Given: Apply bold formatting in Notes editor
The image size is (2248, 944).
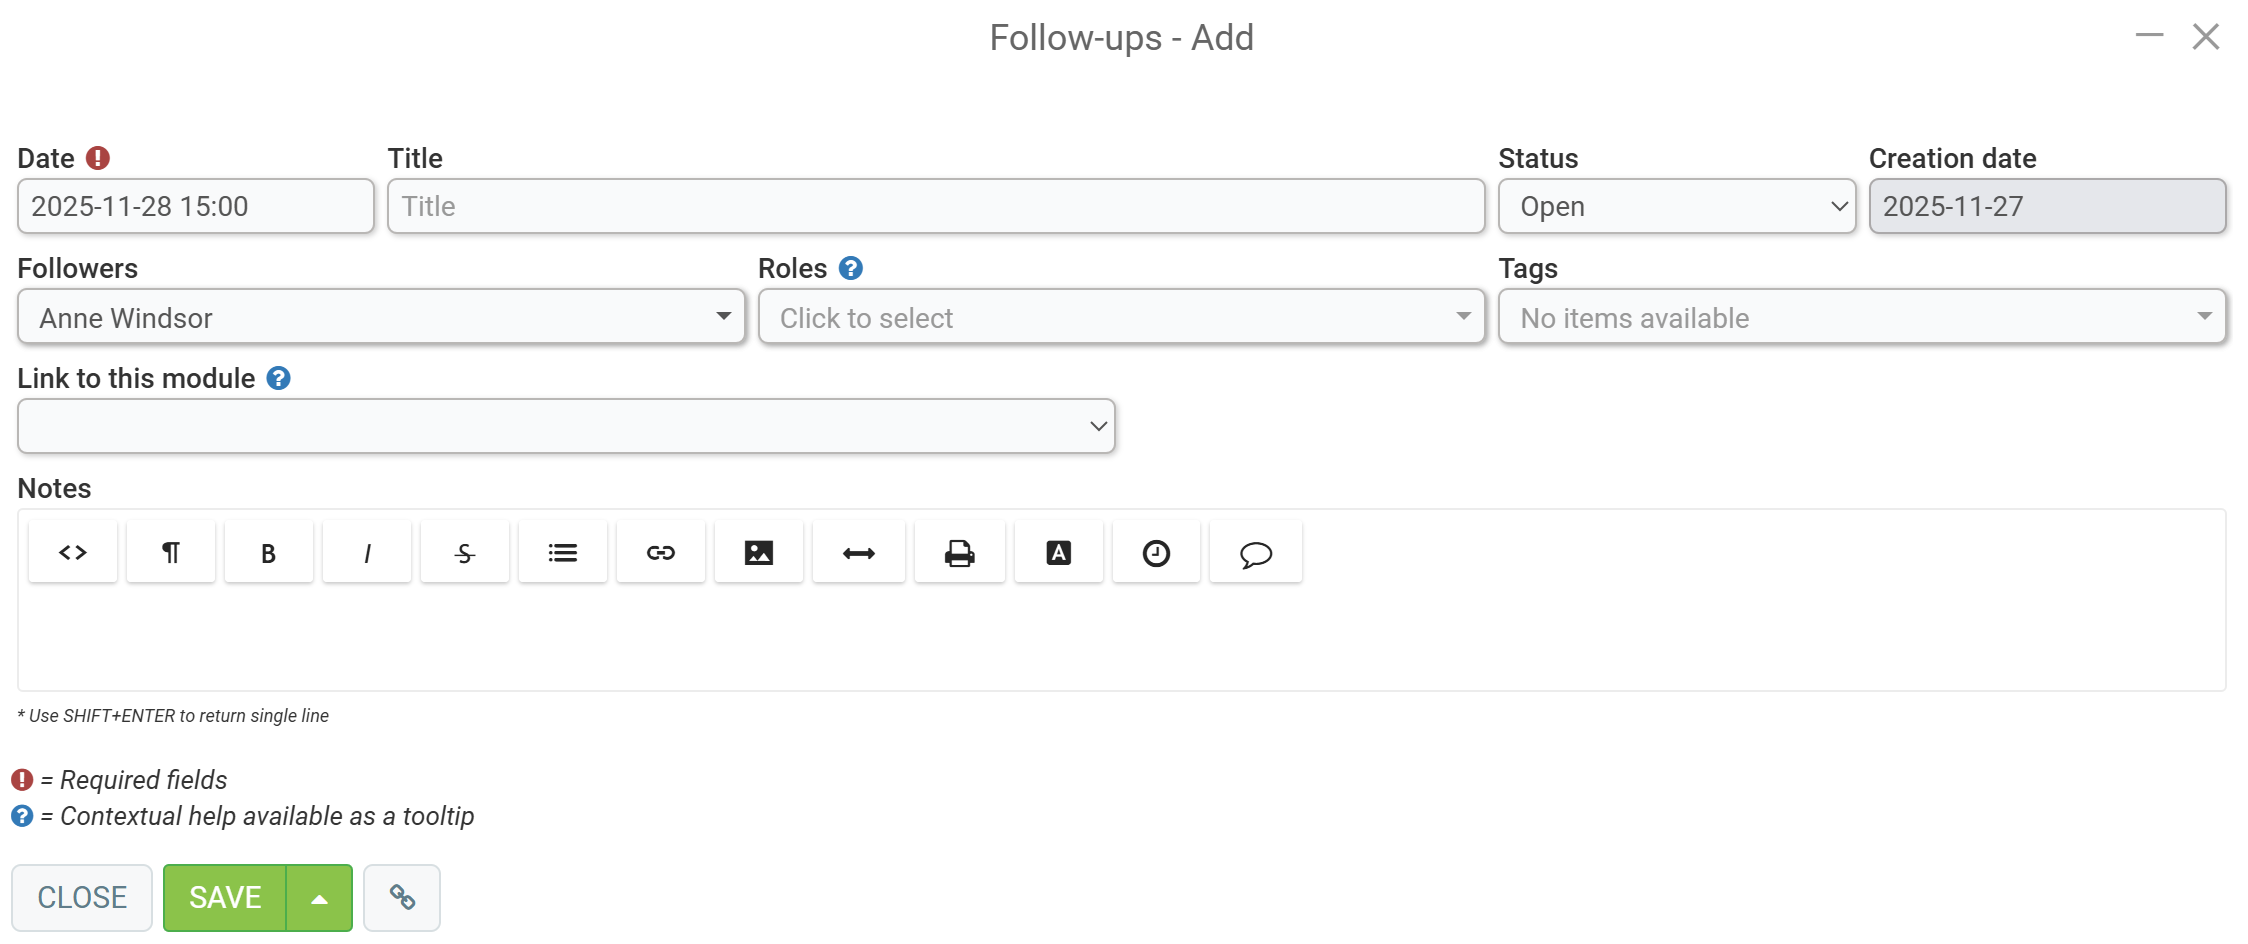Looking at the screenshot, I should (x=268, y=552).
